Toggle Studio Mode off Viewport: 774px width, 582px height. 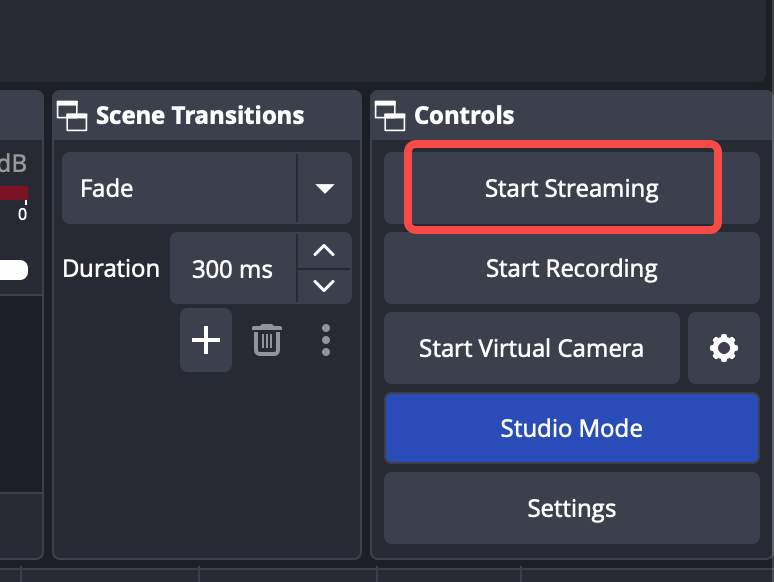tap(572, 428)
